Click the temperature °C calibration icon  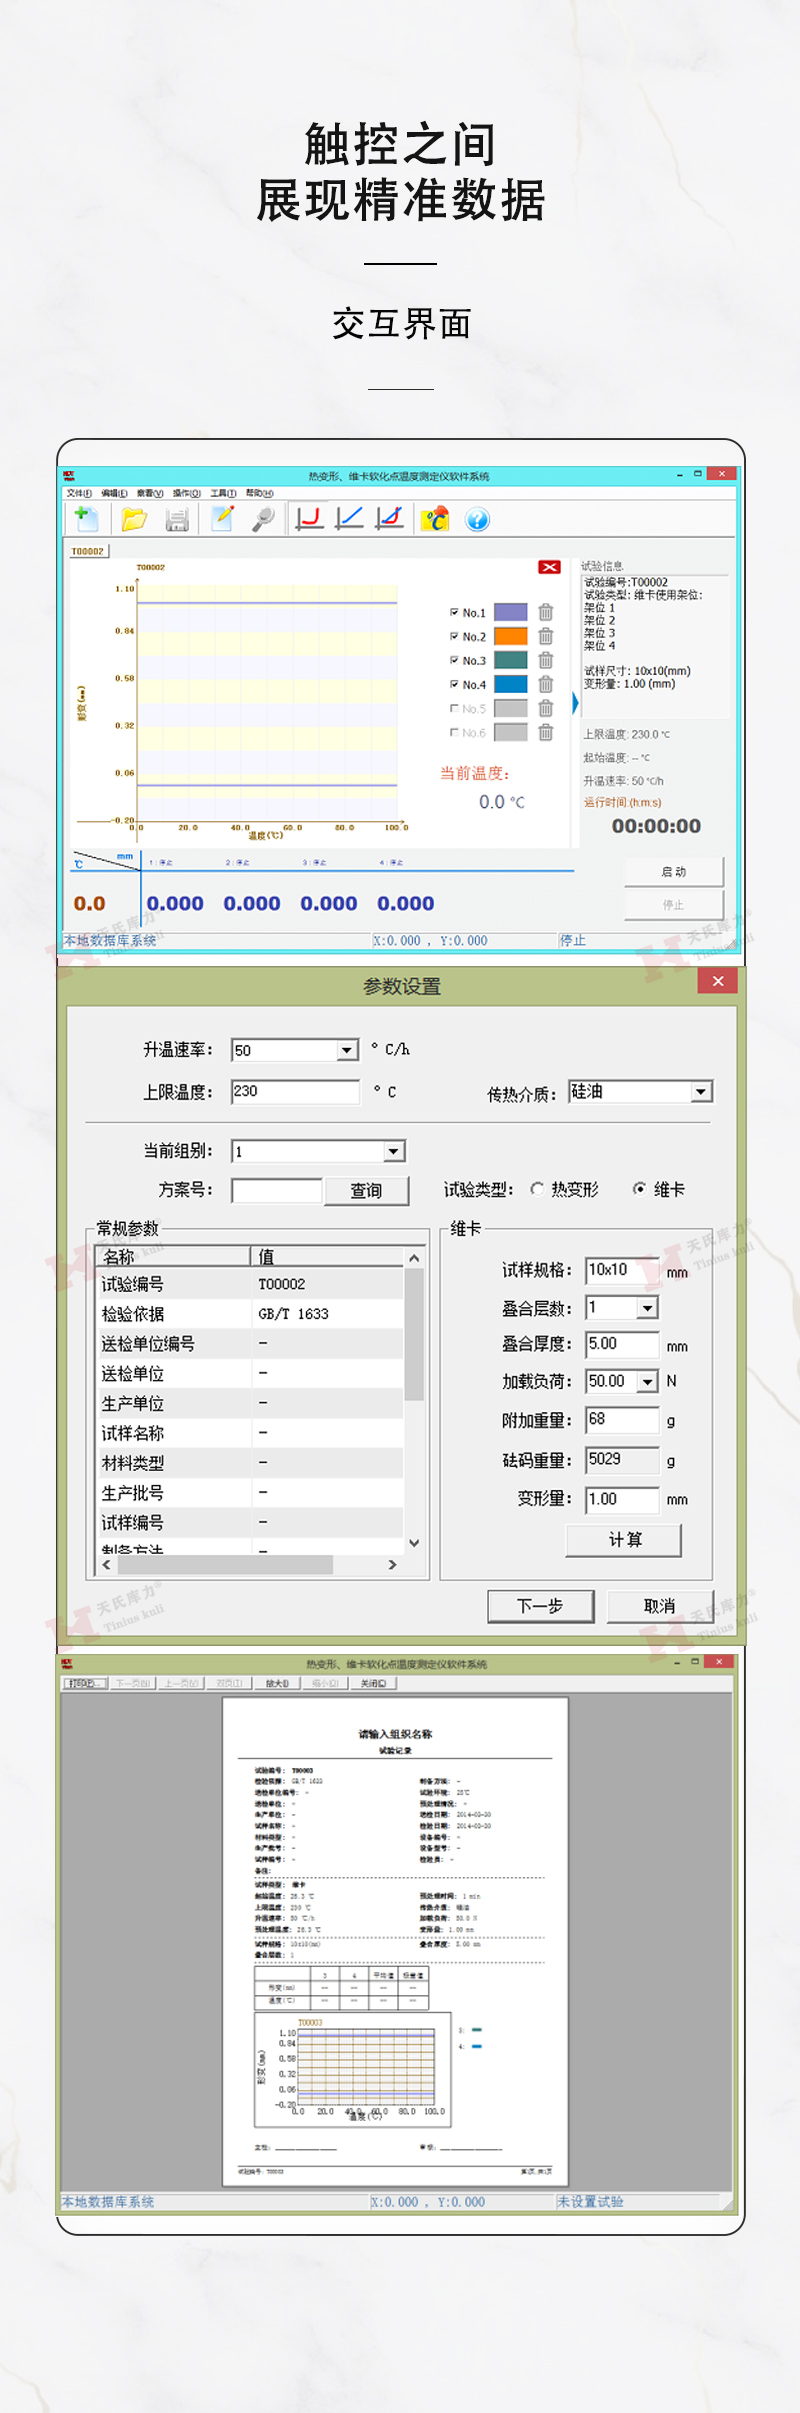click(x=435, y=519)
